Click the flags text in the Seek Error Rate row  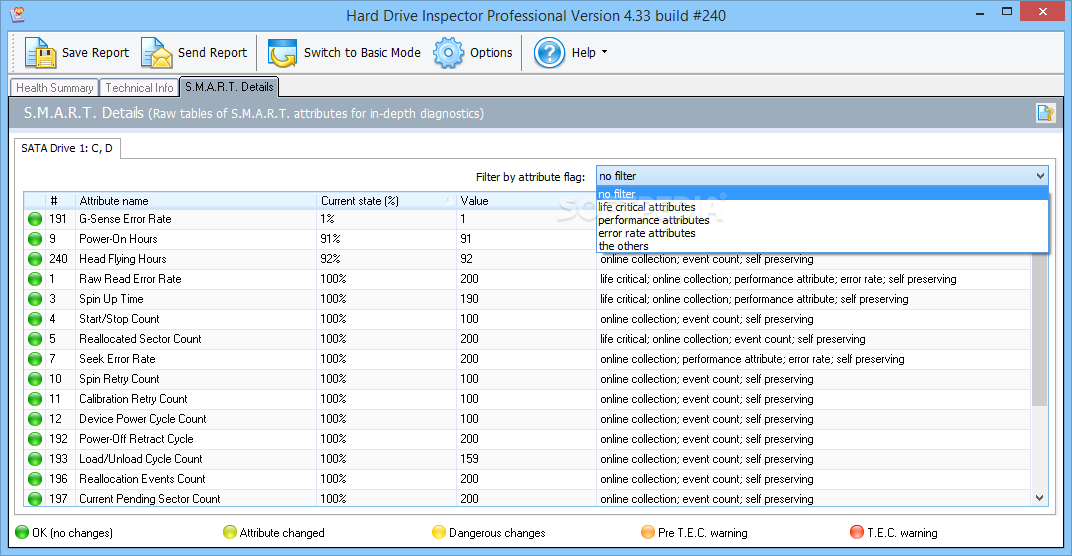[x=752, y=359]
